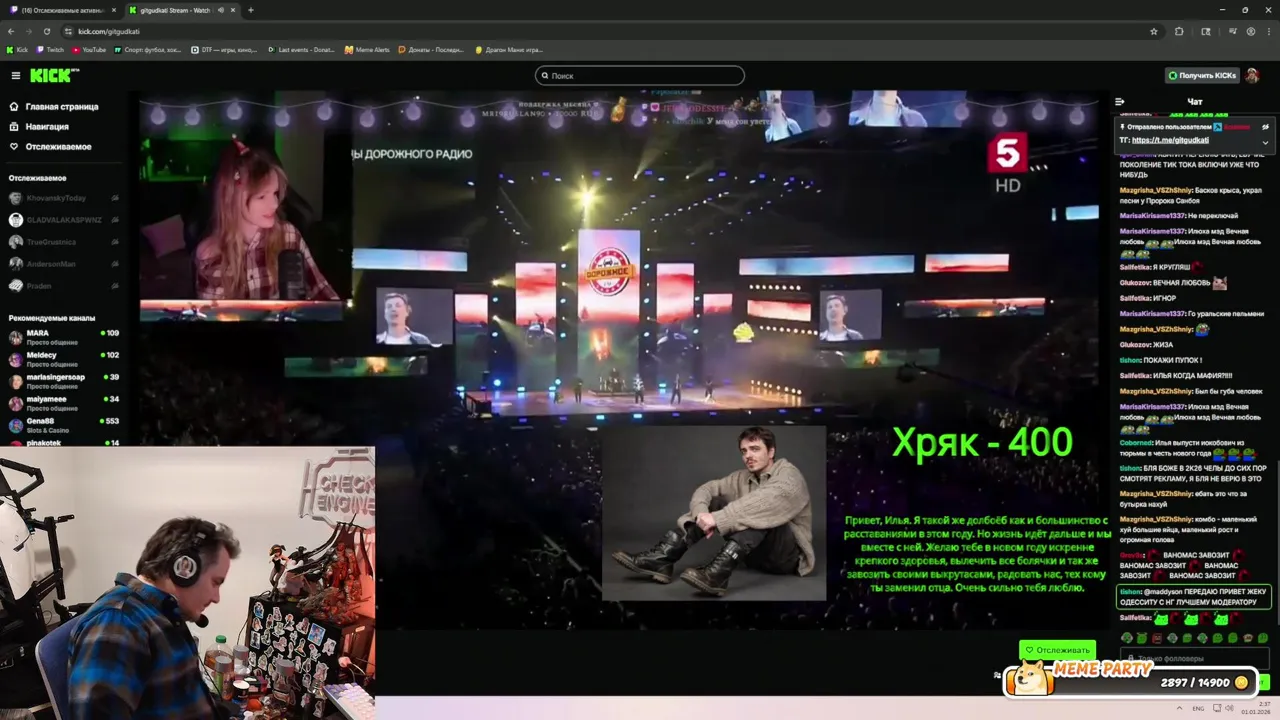Open the YouTube bookmark

coord(89,49)
